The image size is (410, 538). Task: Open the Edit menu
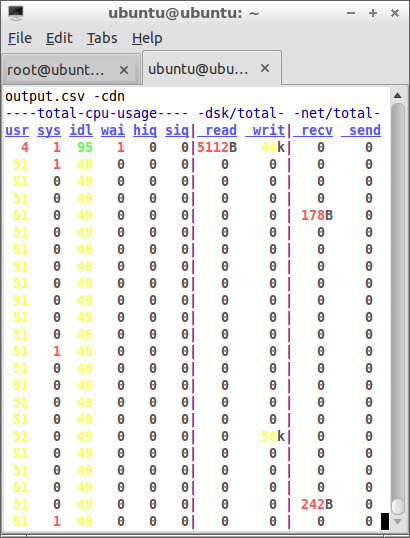click(59, 38)
